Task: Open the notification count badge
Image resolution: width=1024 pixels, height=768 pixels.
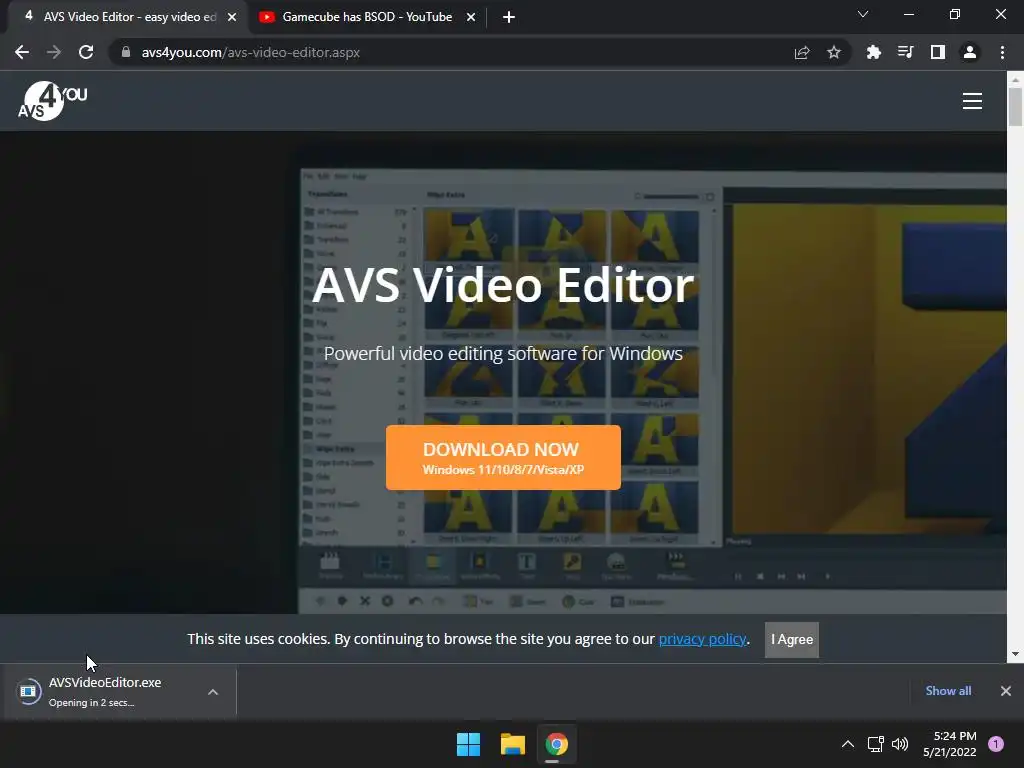Action: 996,744
